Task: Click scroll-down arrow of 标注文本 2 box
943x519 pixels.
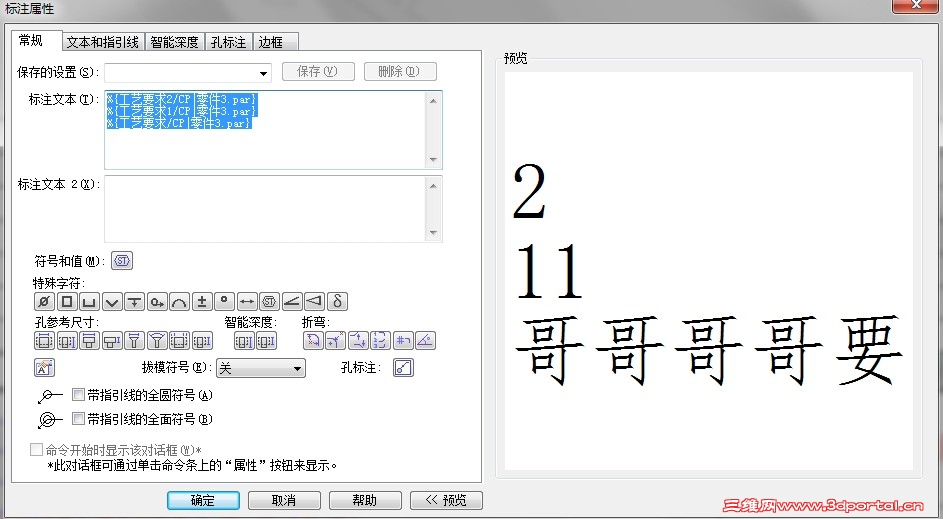Action: (434, 233)
